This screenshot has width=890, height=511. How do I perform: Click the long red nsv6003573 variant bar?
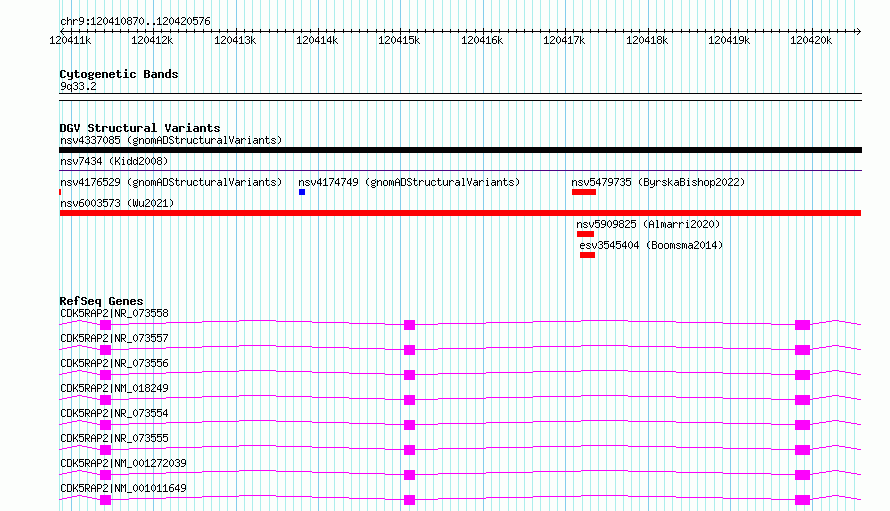coord(460,213)
